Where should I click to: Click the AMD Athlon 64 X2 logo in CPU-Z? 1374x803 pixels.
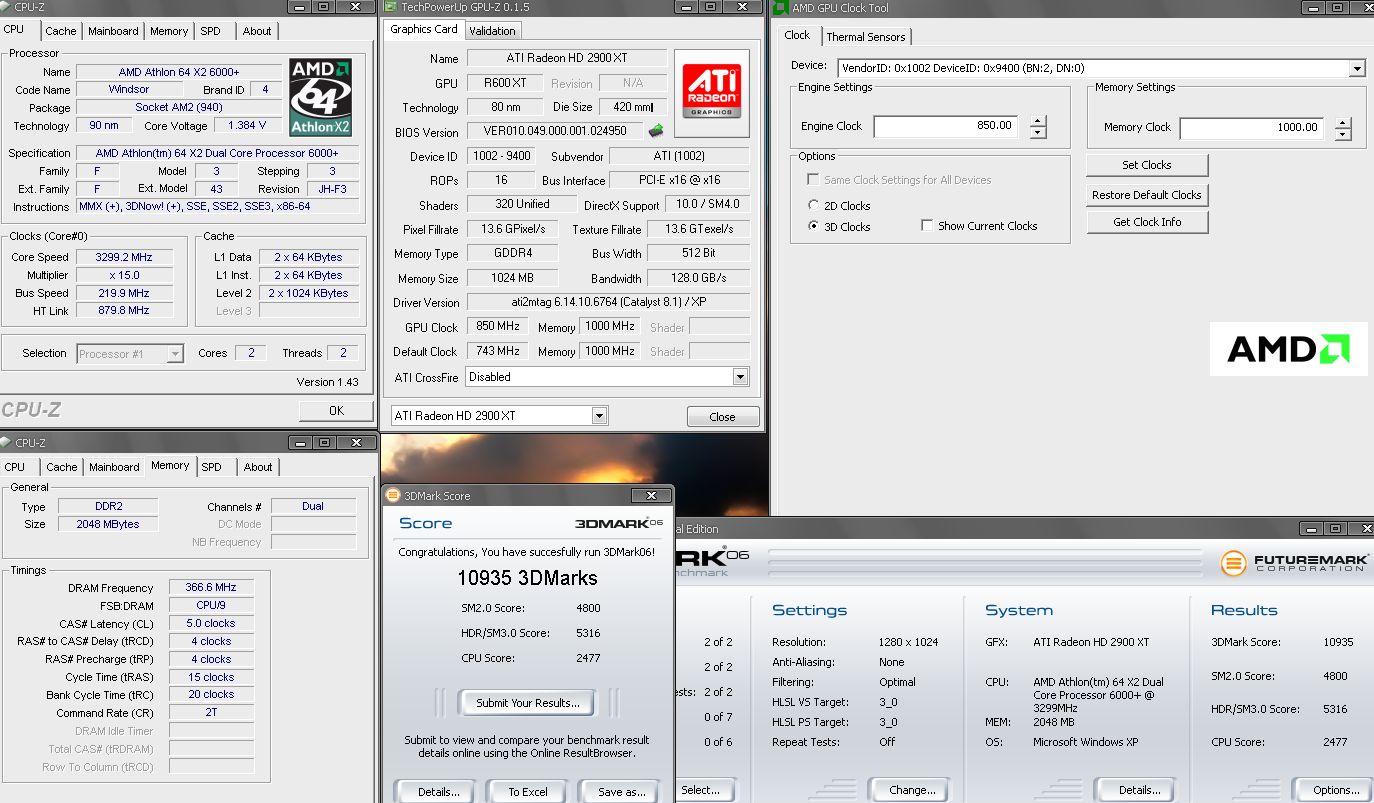[321, 97]
